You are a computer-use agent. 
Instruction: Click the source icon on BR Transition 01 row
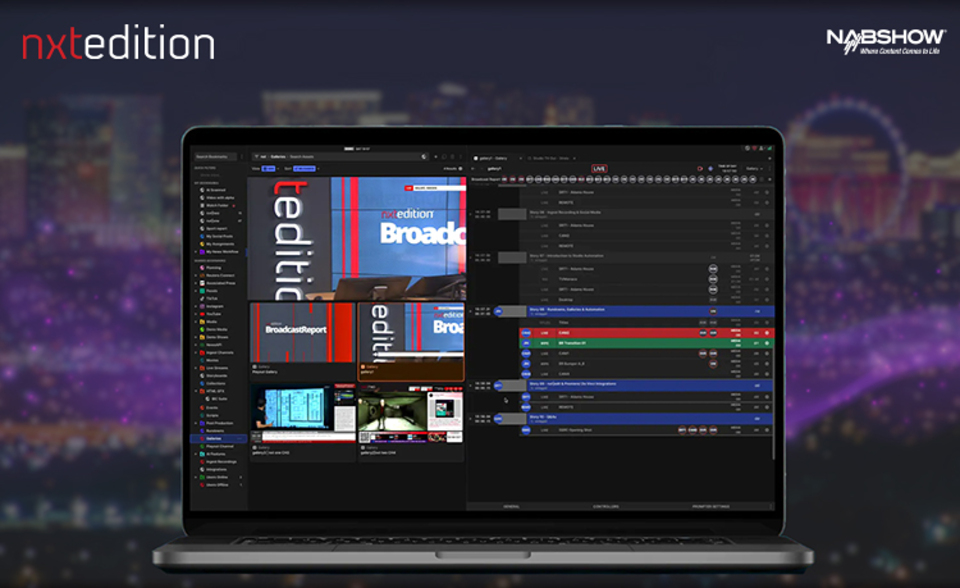[527, 344]
